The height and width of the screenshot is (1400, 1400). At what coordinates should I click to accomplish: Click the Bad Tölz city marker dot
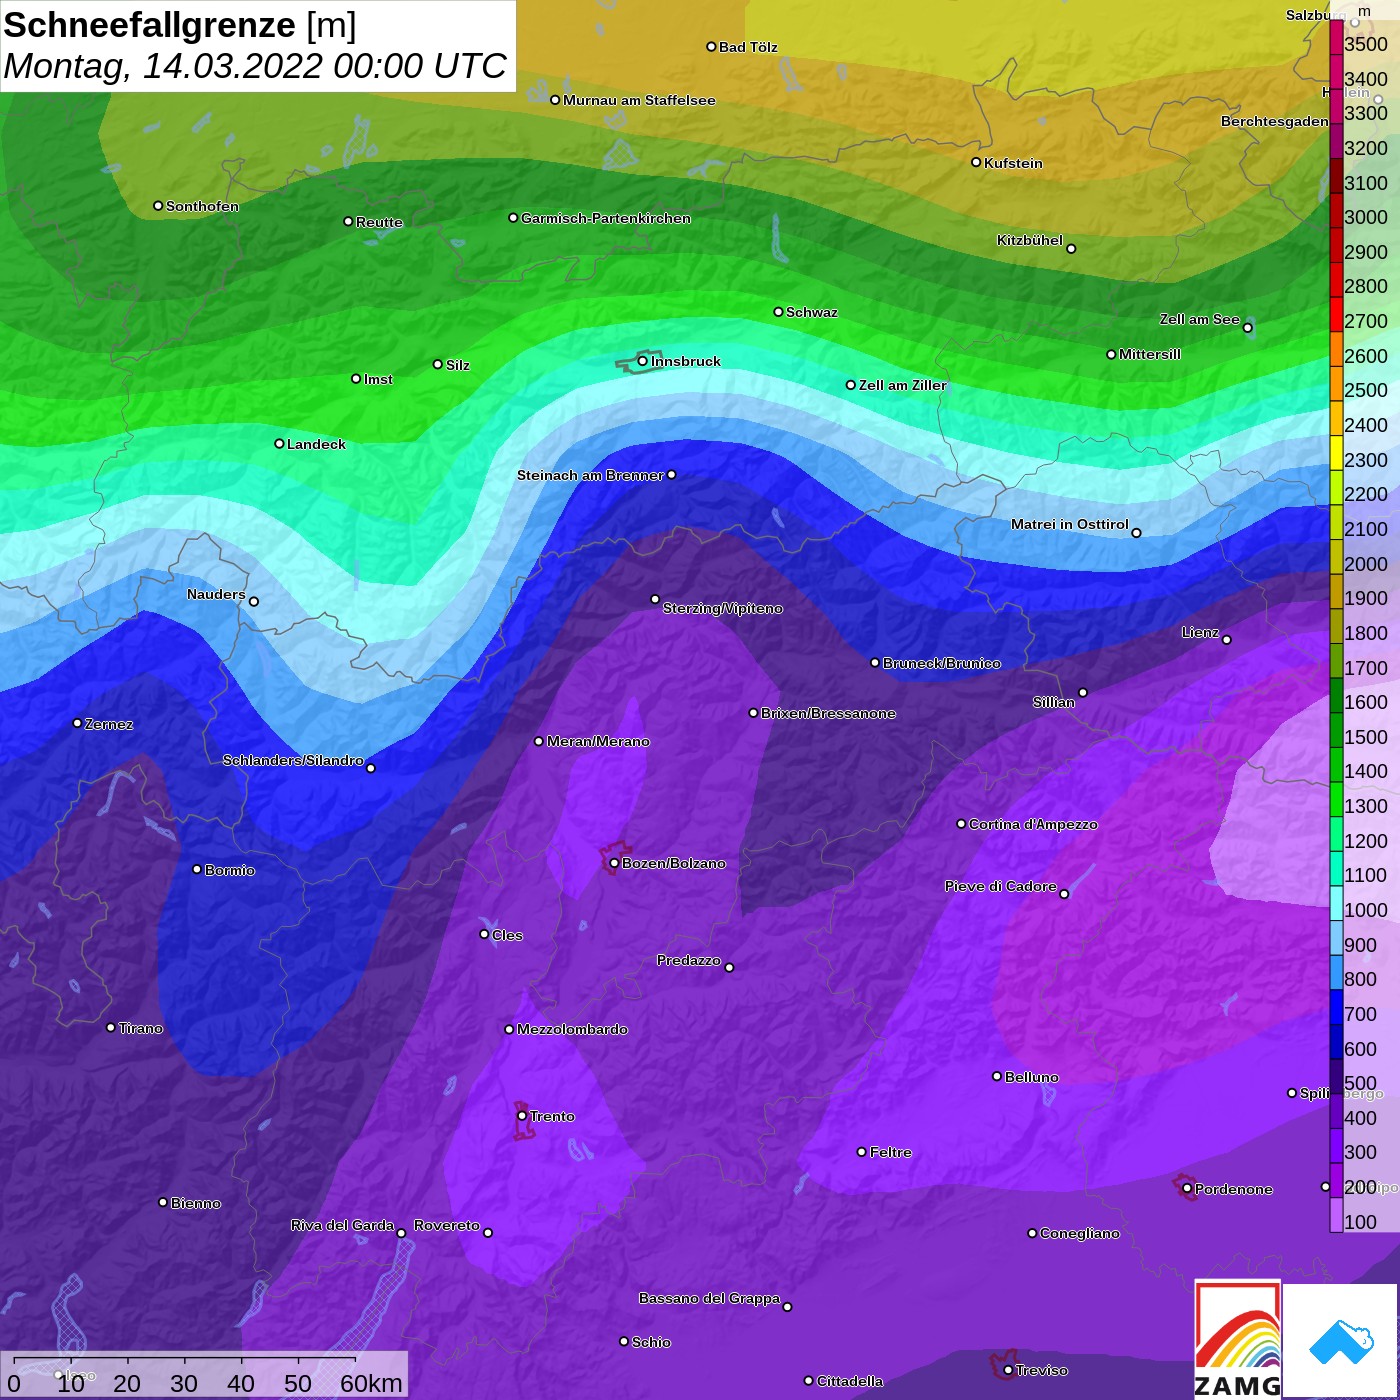[711, 47]
